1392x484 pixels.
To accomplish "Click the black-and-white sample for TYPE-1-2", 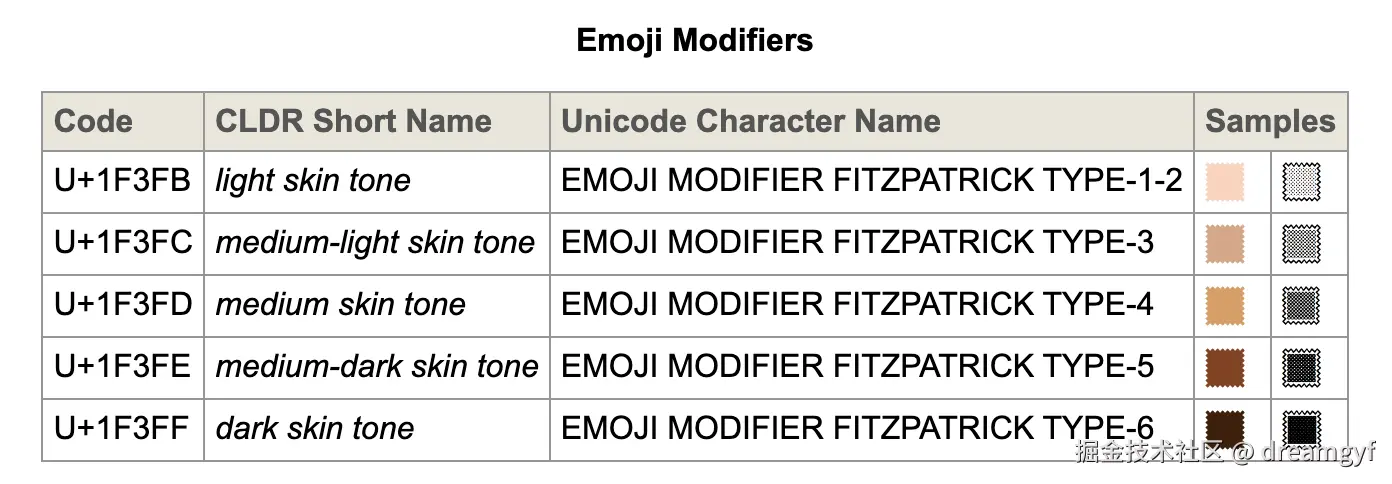I will 1301,182.
